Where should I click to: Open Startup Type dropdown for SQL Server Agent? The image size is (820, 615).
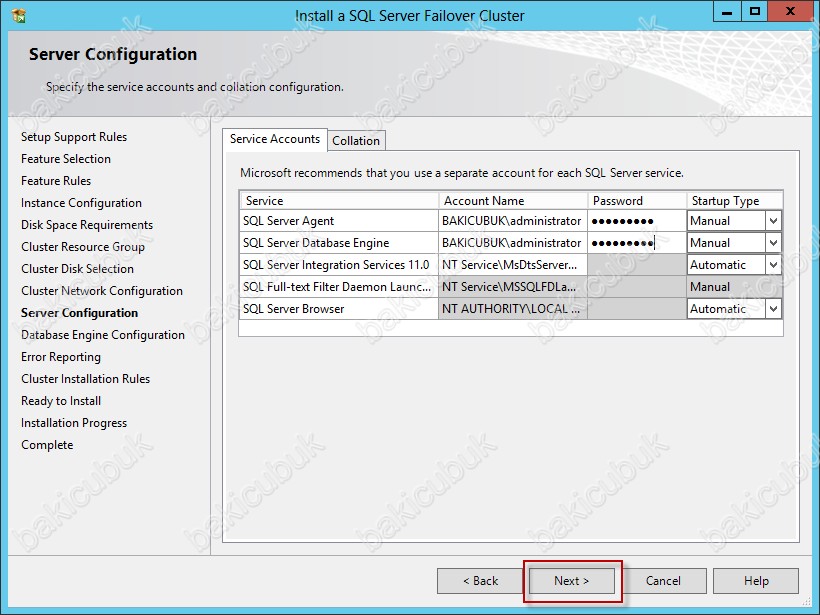point(773,221)
